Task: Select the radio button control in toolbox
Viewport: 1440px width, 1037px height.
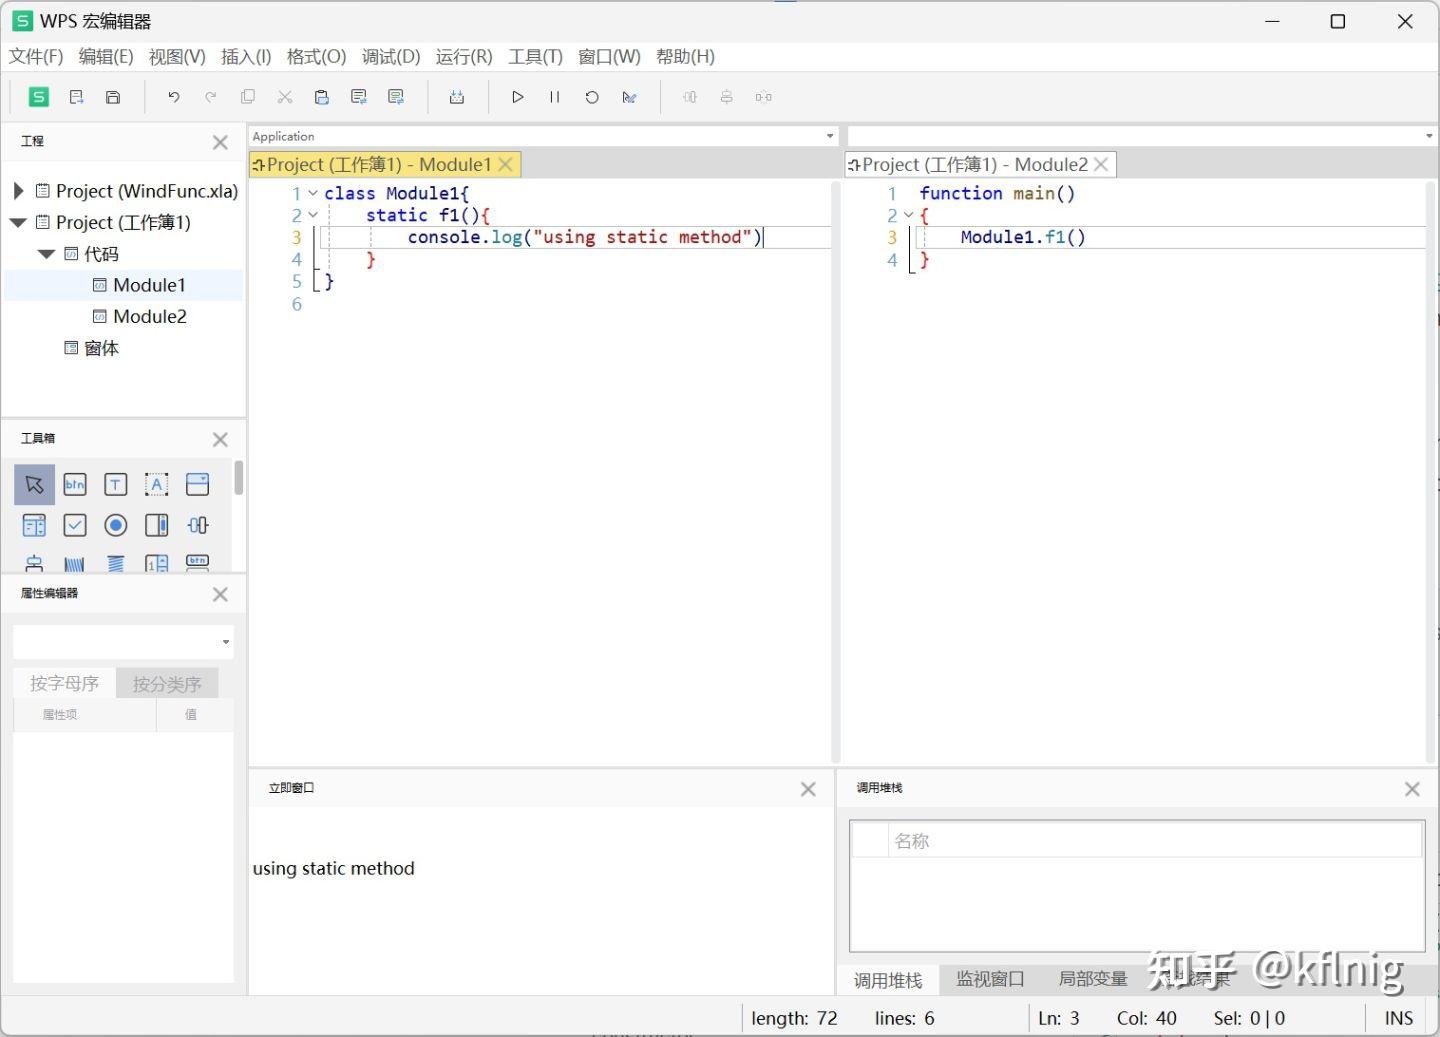Action: tap(116, 525)
